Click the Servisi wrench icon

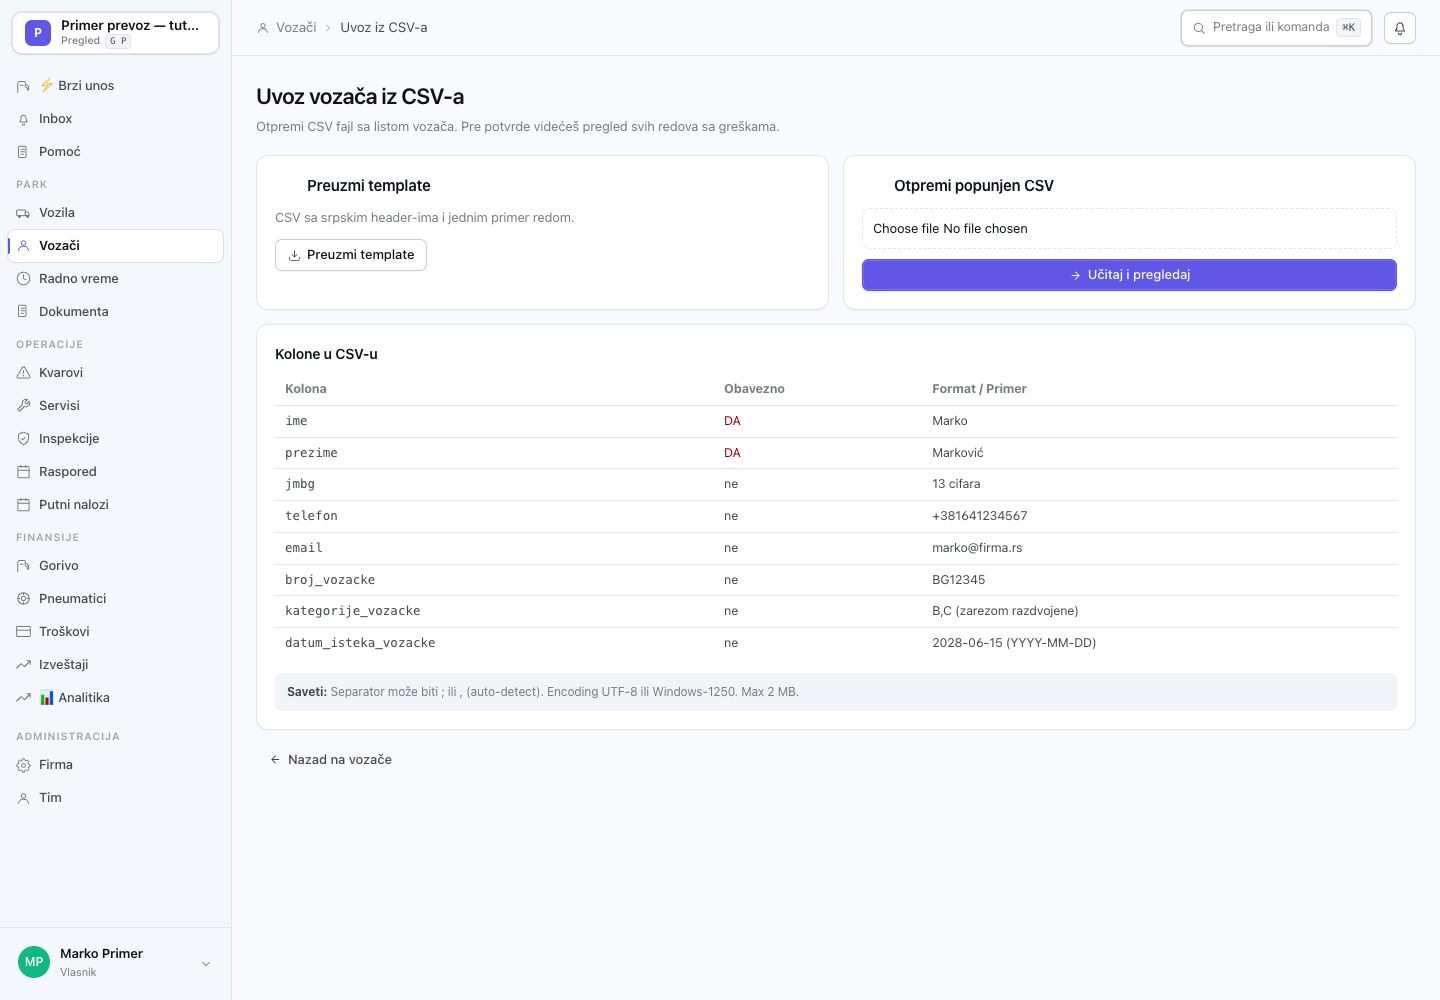23,406
